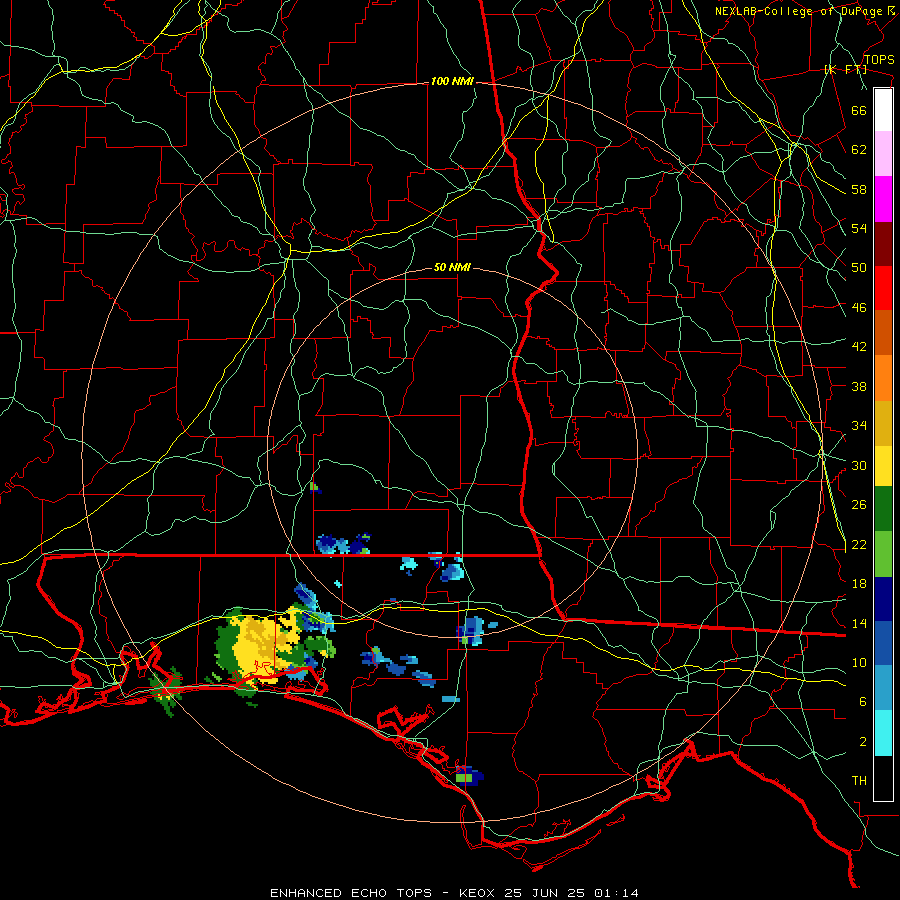Click the "66" legend value
The height and width of the screenshot is (900, 900).
coord(859,110)
